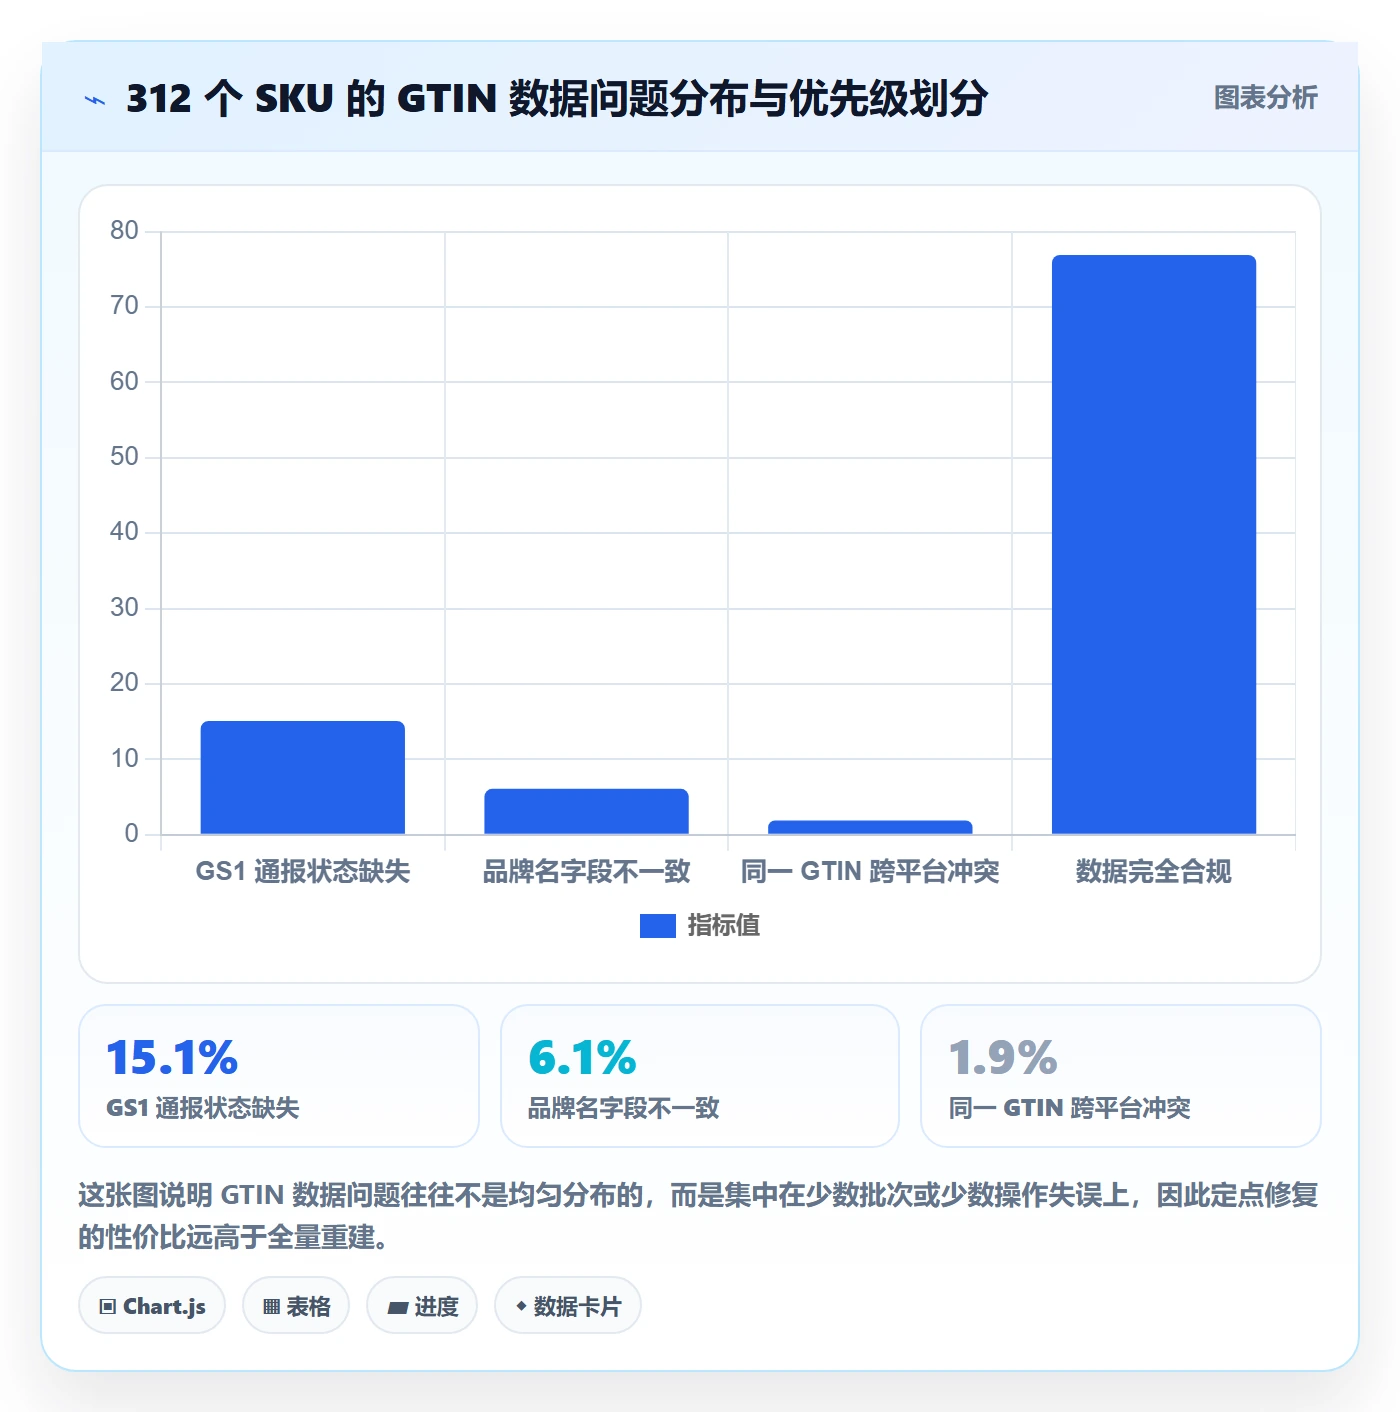Click the x-axis label 品牌名字段不一致
This screenshot has height=1412, width=1400.
coord(587,871)
